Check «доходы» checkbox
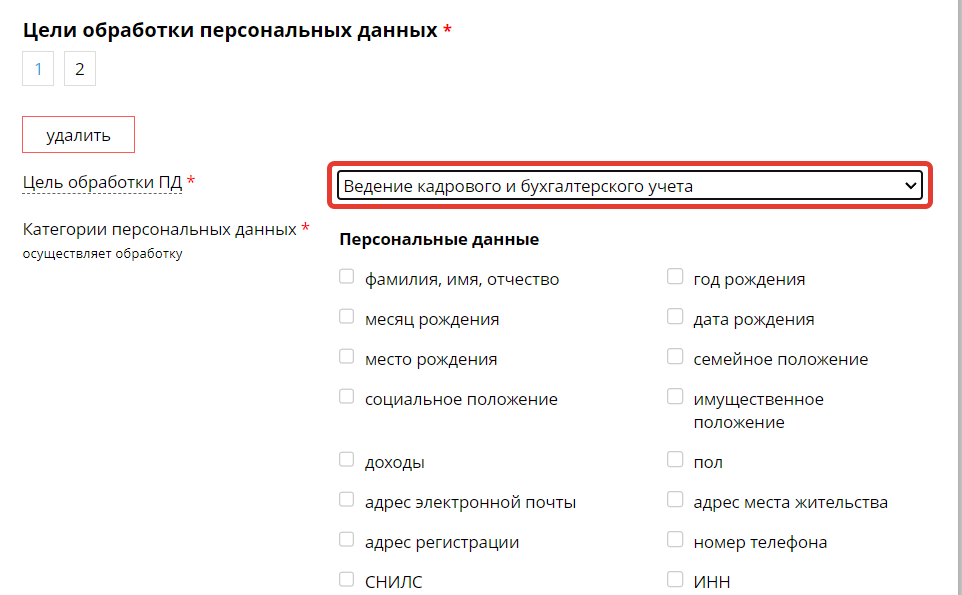962x595 pixels. (x=346, y=457)
